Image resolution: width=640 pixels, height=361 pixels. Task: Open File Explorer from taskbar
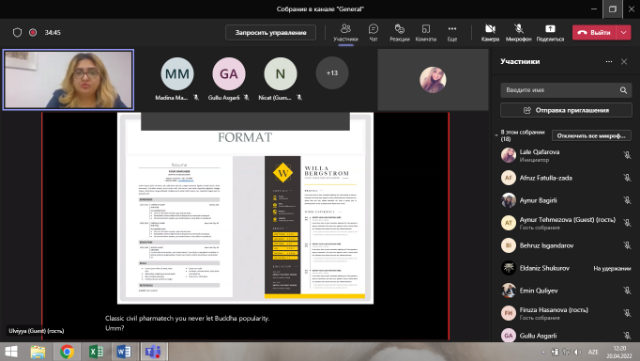[x=38, y=352]
